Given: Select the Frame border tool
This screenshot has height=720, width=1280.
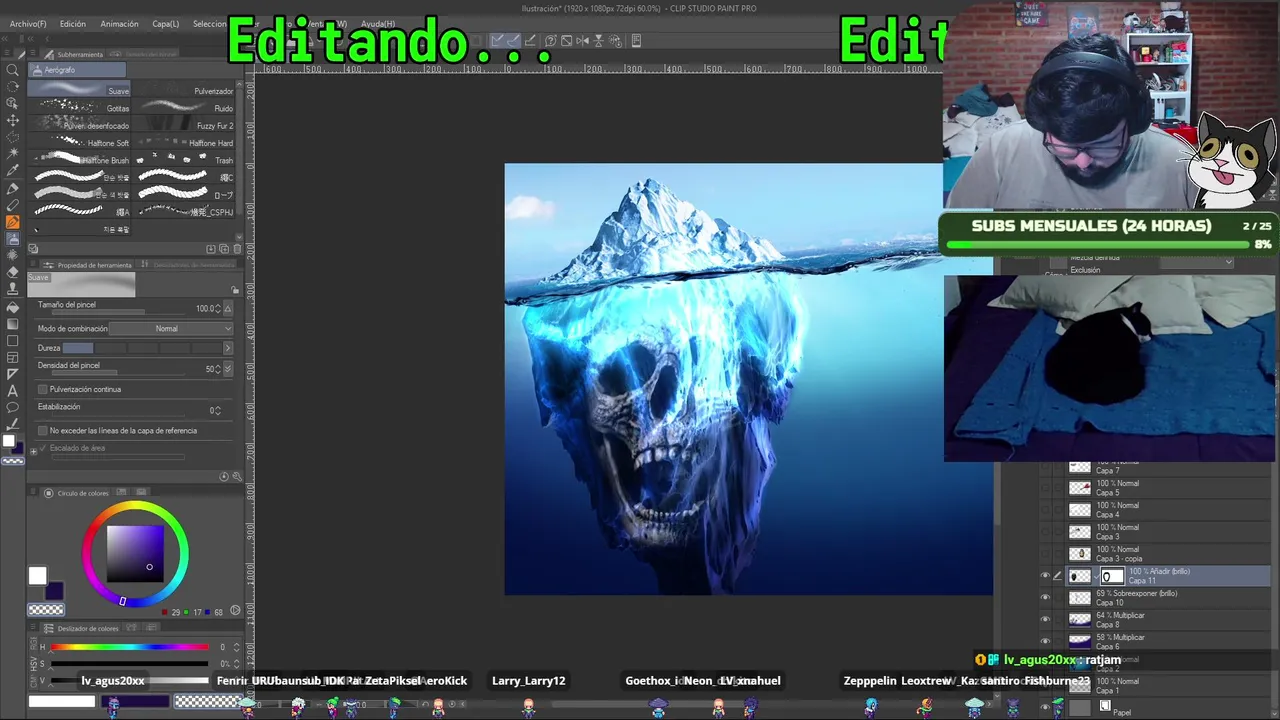Looking at the screenshot, I should tap(13, 357).
